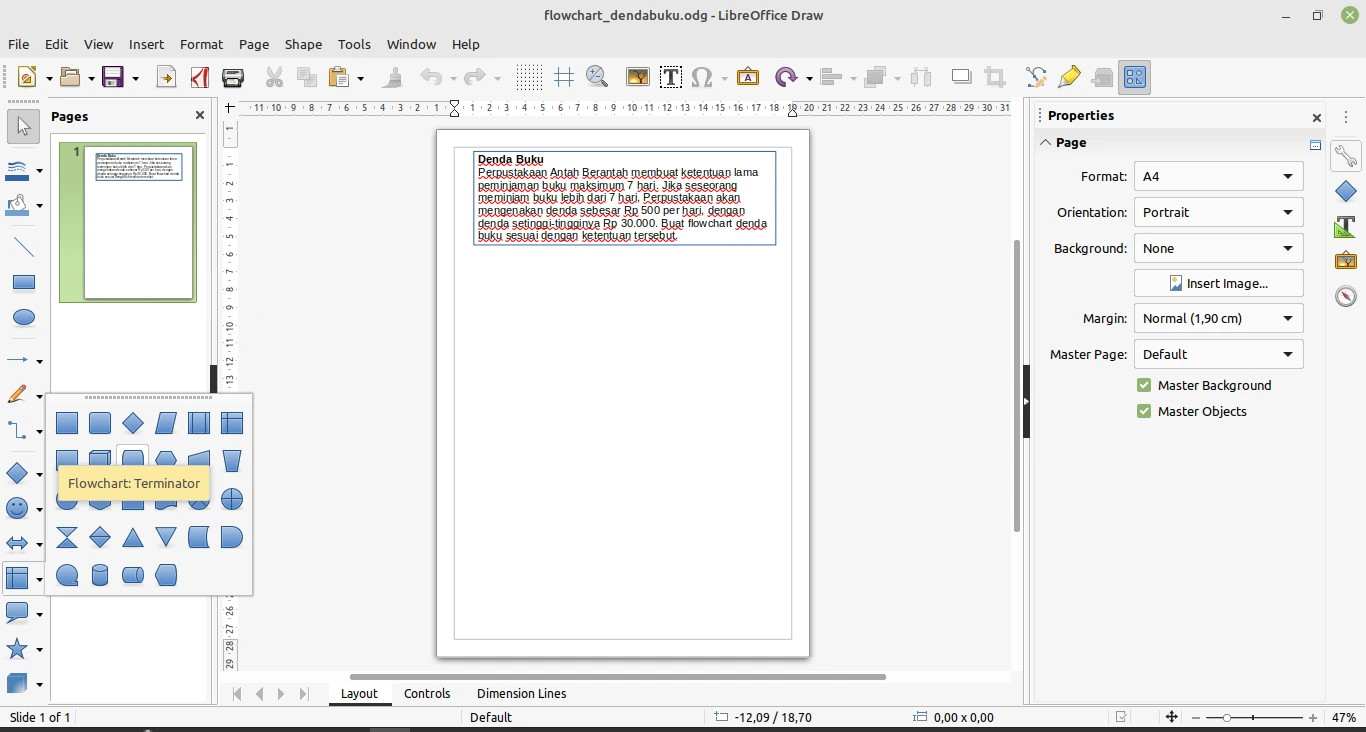Select page 1 thumbnail in Pages
The image size is (1366, 732).
tap(128, 222)
